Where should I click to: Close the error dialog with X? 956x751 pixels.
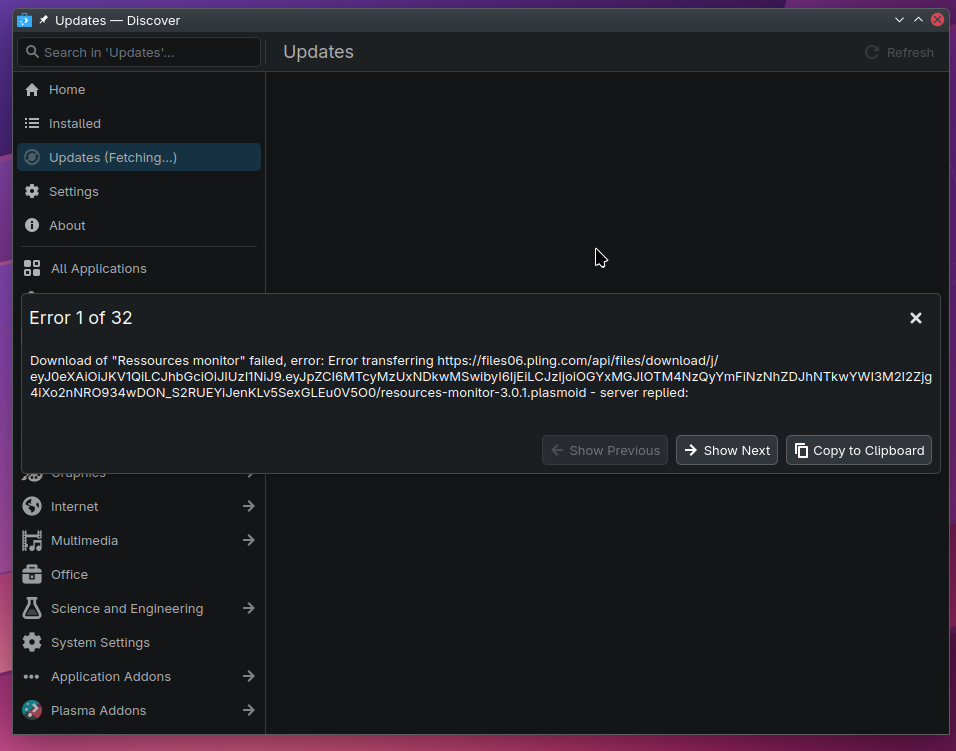pyautogui.click(x=916, y=318)
